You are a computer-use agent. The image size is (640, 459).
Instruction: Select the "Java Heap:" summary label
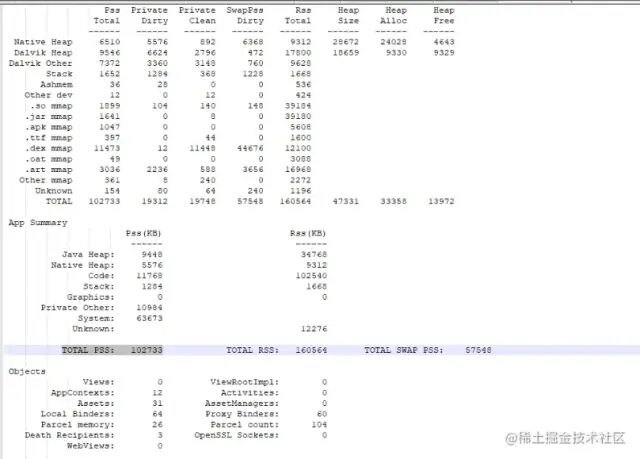click(88, 255)
